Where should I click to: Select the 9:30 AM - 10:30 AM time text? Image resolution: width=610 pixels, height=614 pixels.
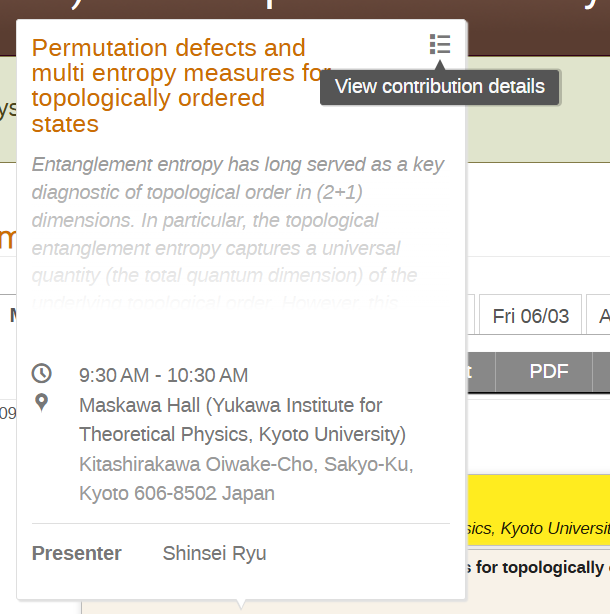[x=164, y=375]
